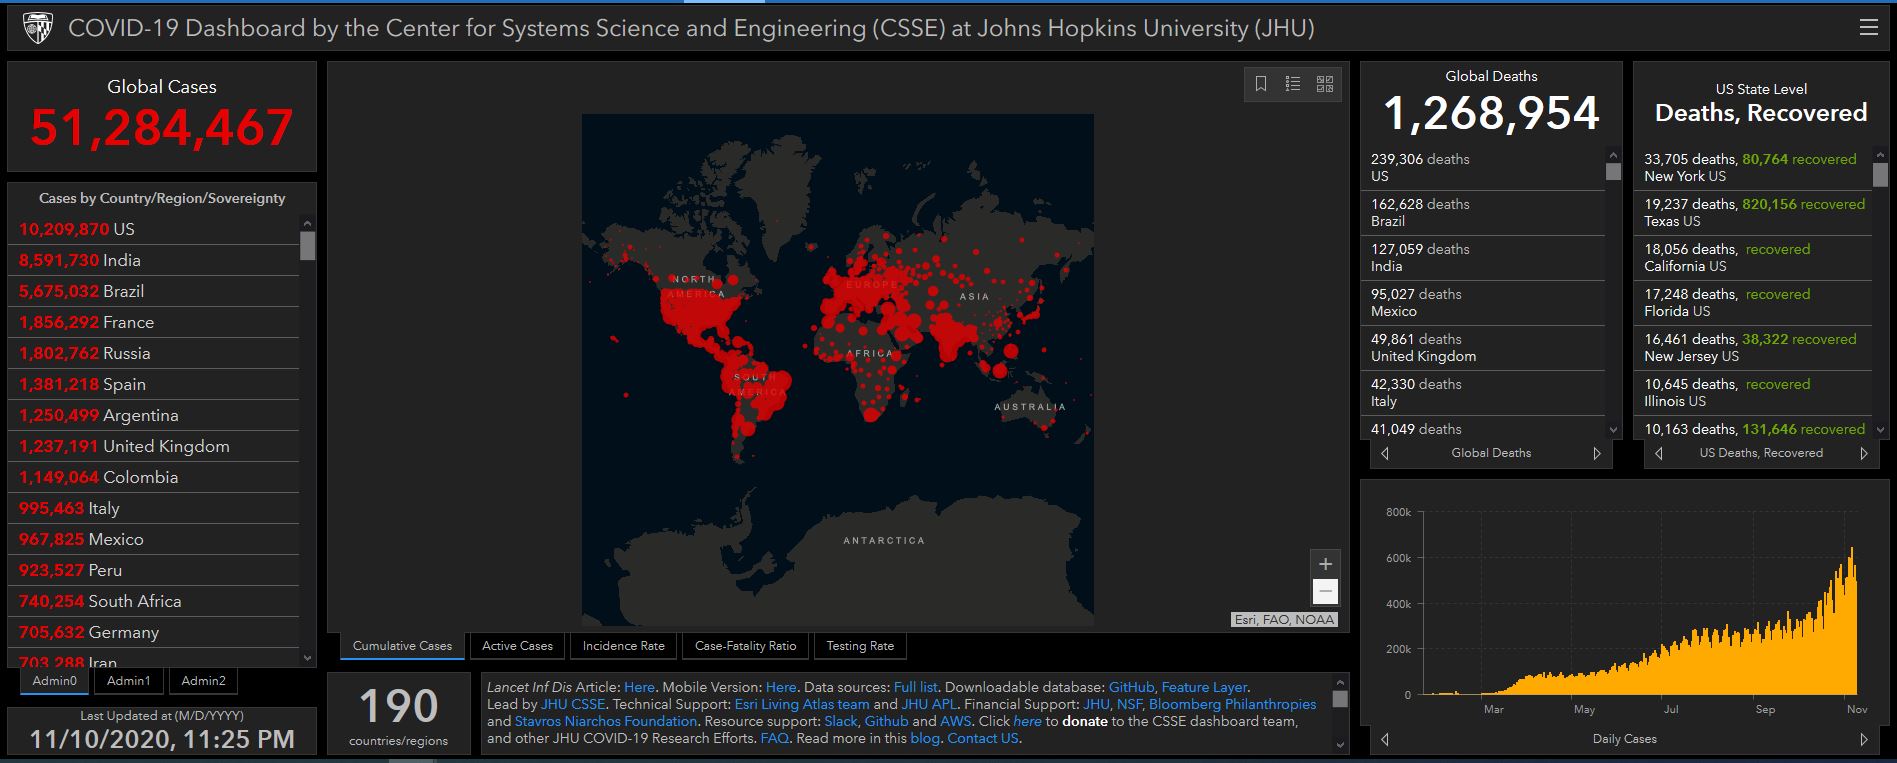Open the AWS link

[x=955, y=721]
